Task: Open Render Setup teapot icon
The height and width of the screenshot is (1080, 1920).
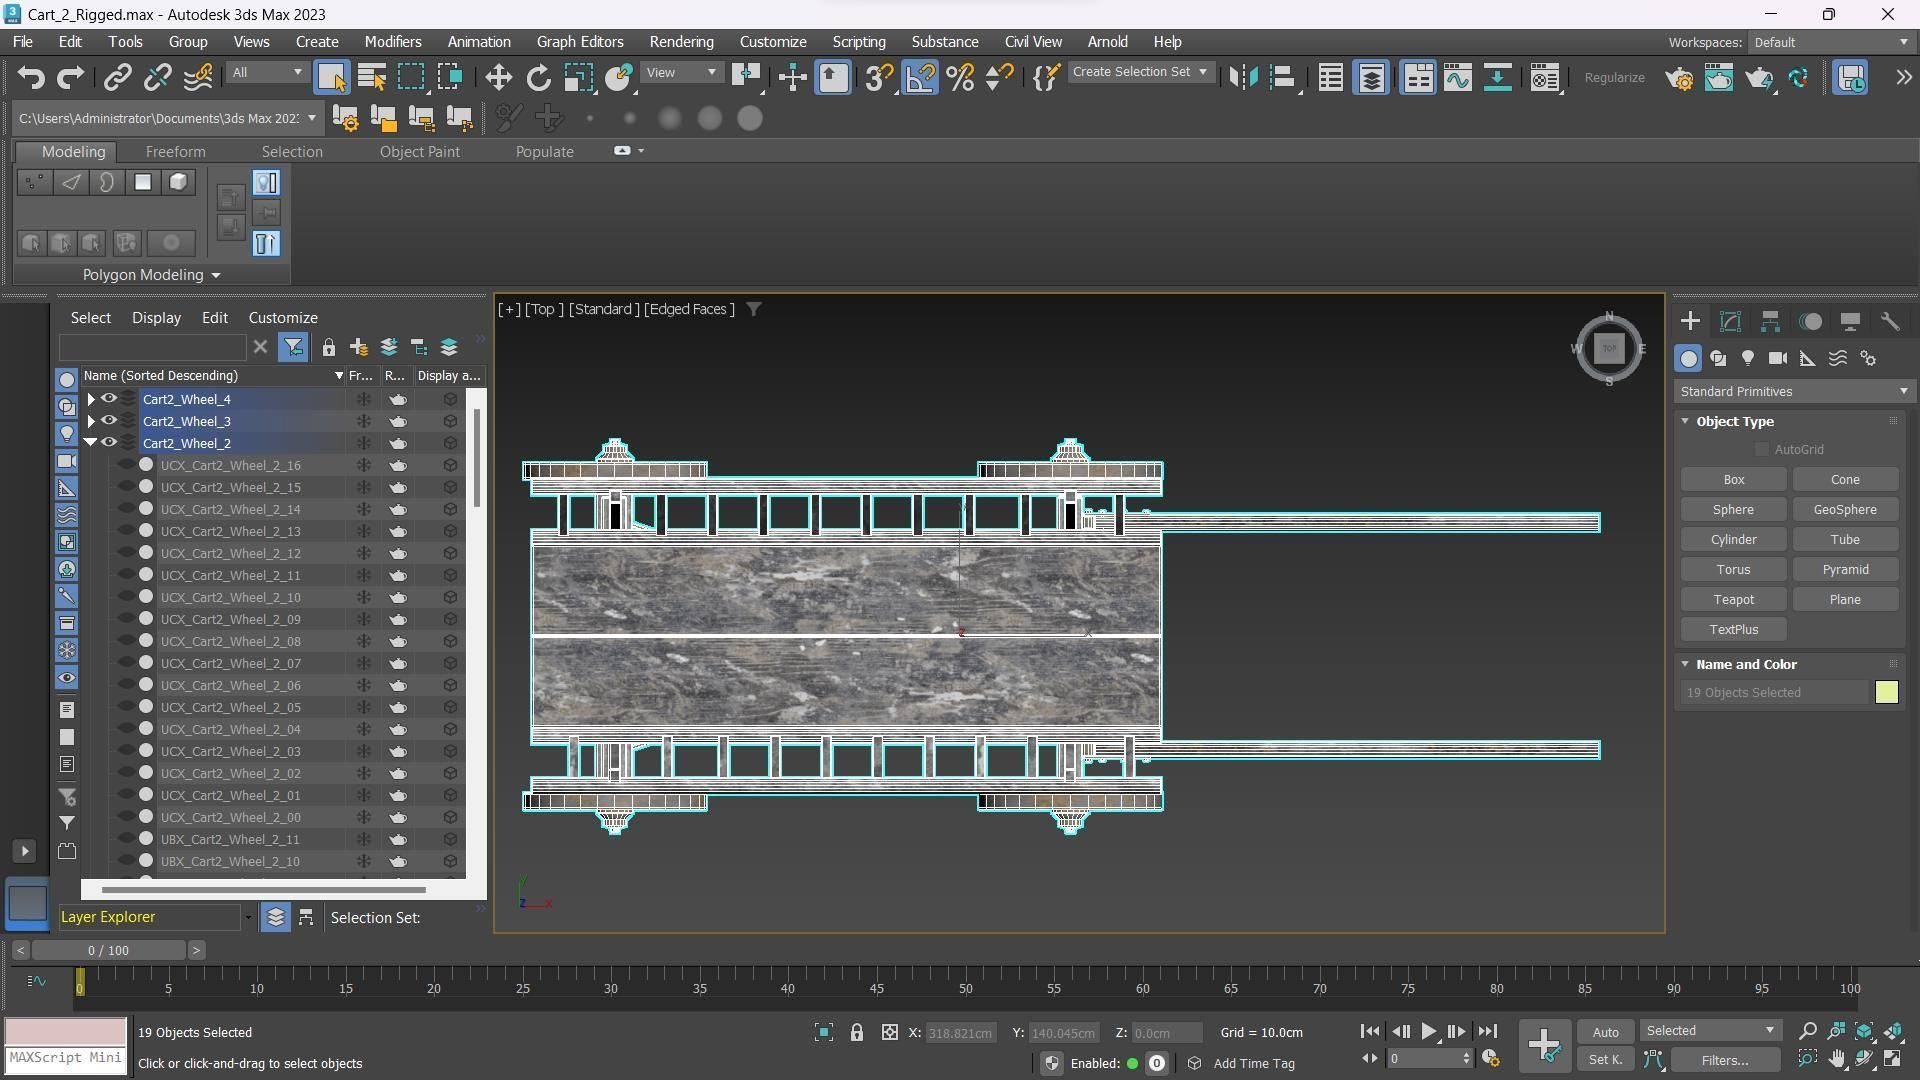Action: point(1679,78)
